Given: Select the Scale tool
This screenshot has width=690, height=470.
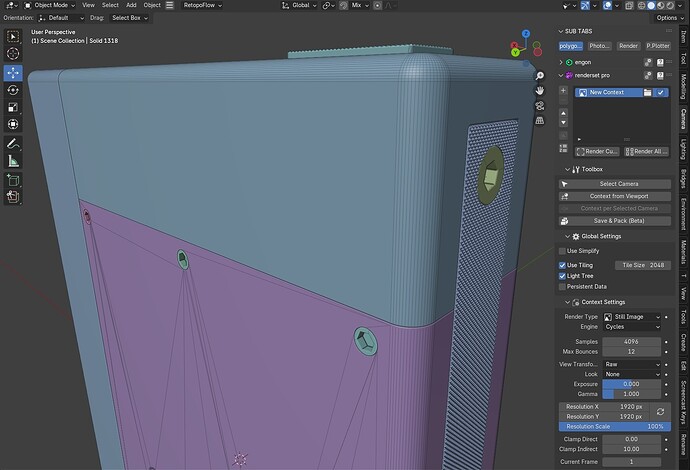Looking at the screenshot, I should coord(13,107).
